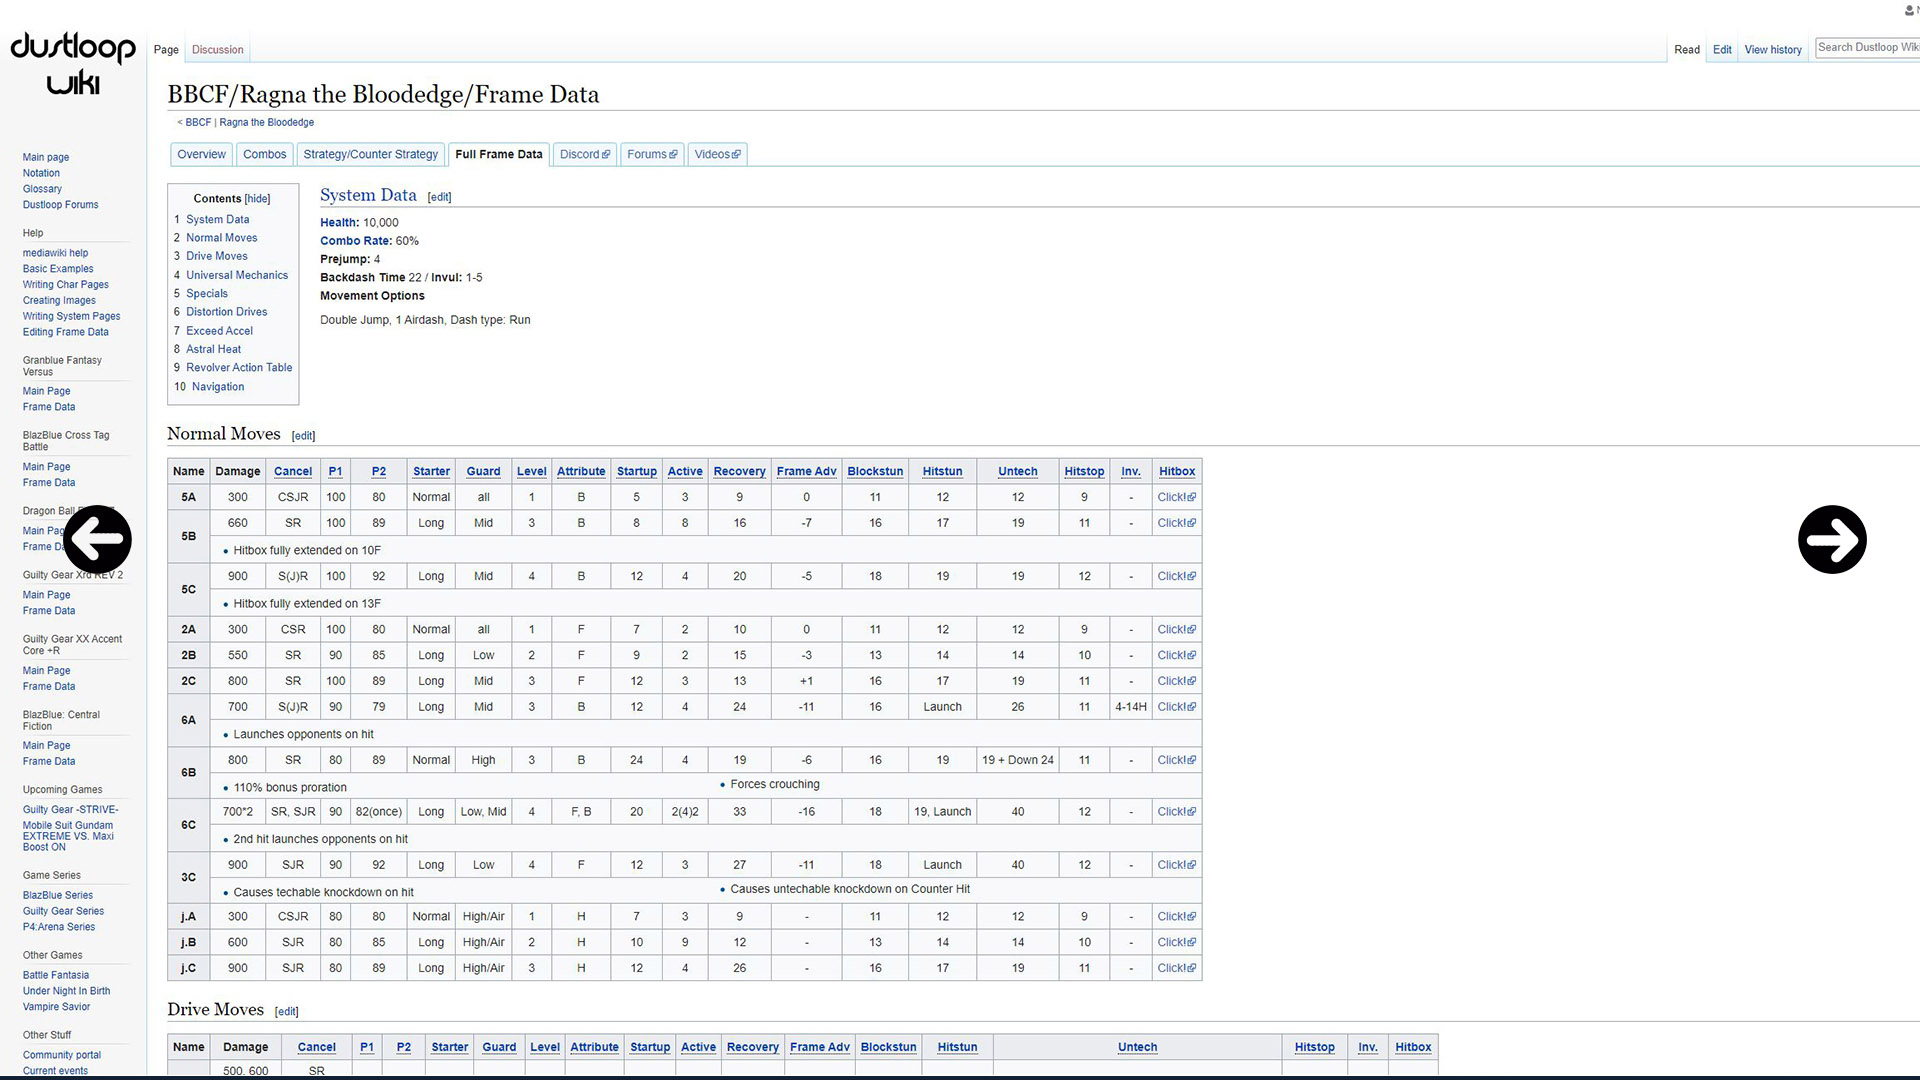The width and height of the screenshot is (1920, 1080).
Task: Open Main page in sidebar
Action: tap(46, 157)
